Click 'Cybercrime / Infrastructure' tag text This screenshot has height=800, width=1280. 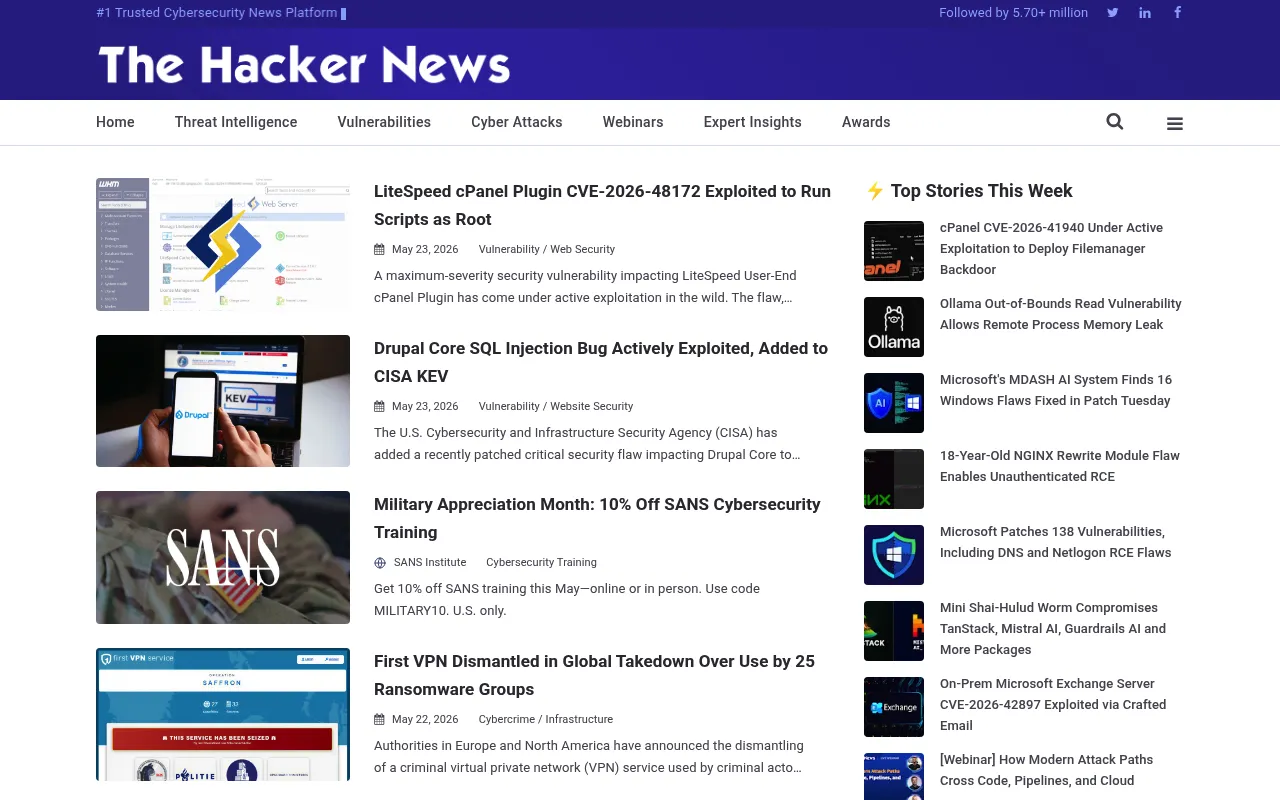tap(546, 720)
